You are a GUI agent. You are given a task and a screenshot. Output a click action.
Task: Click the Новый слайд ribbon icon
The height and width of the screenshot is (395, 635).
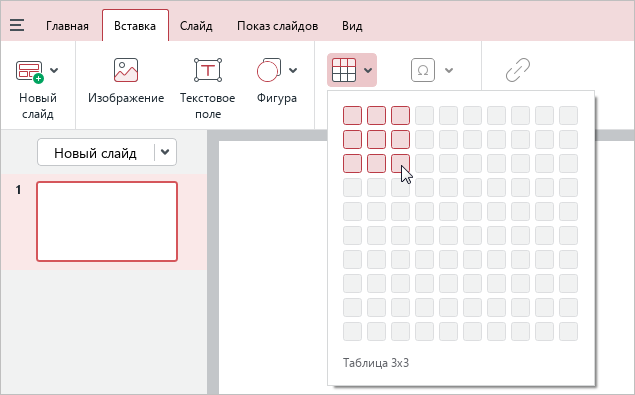pos(30,71)
